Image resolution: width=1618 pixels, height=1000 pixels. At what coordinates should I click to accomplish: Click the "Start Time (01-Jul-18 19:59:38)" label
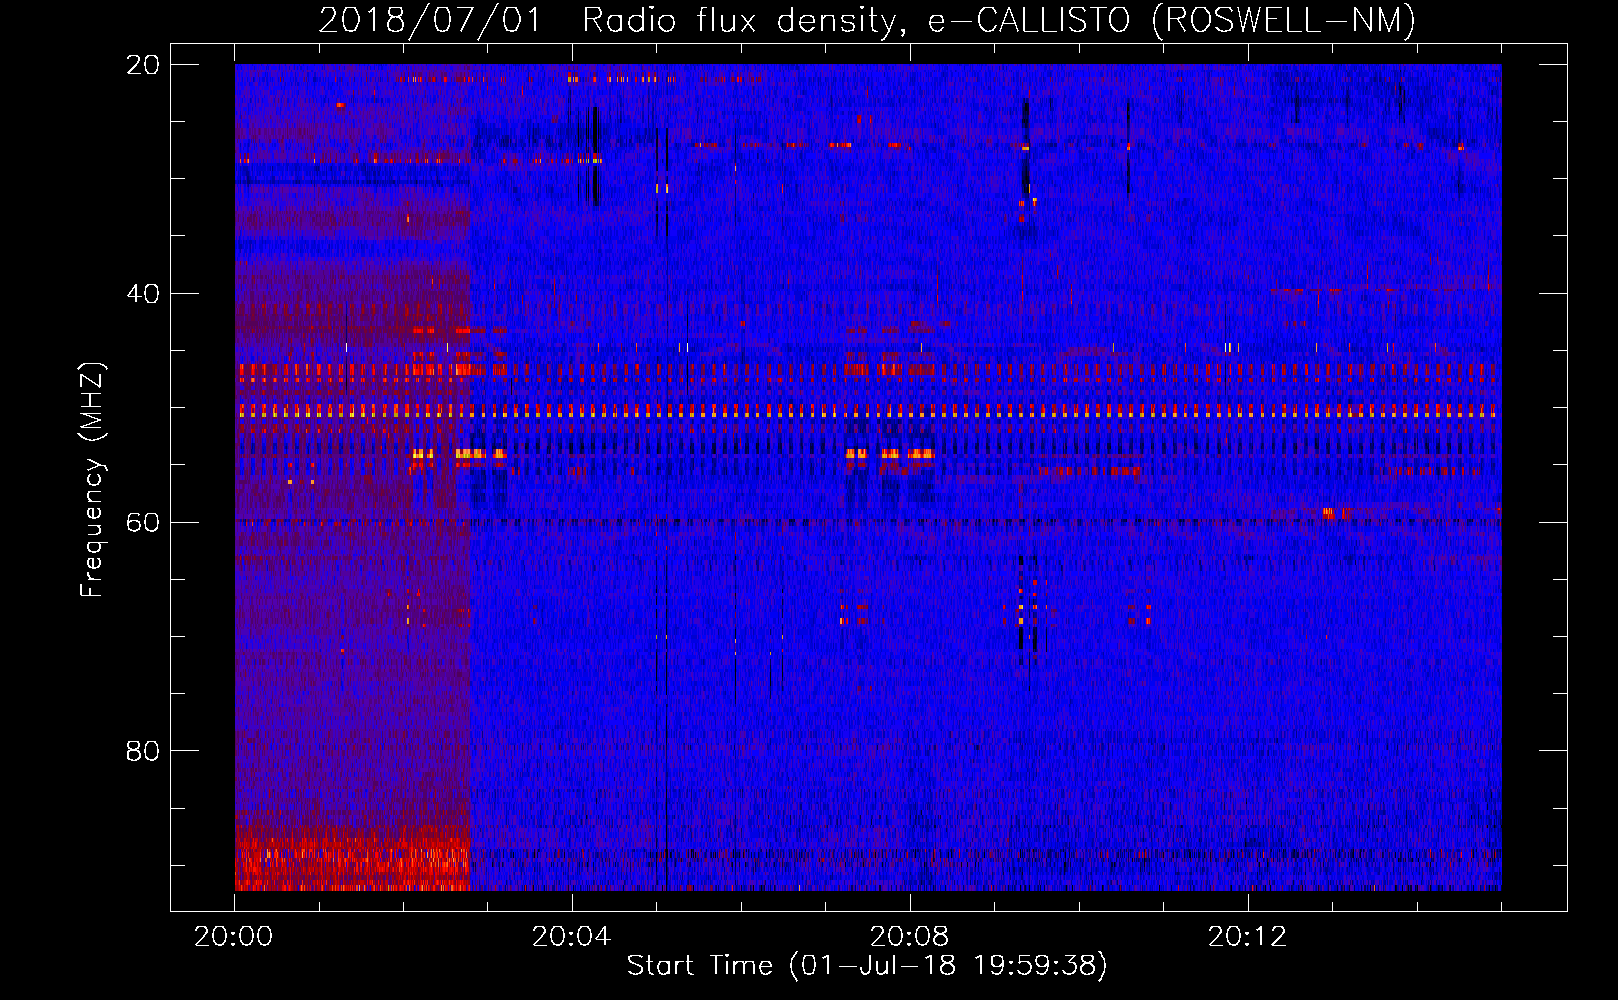click(867, 966)
